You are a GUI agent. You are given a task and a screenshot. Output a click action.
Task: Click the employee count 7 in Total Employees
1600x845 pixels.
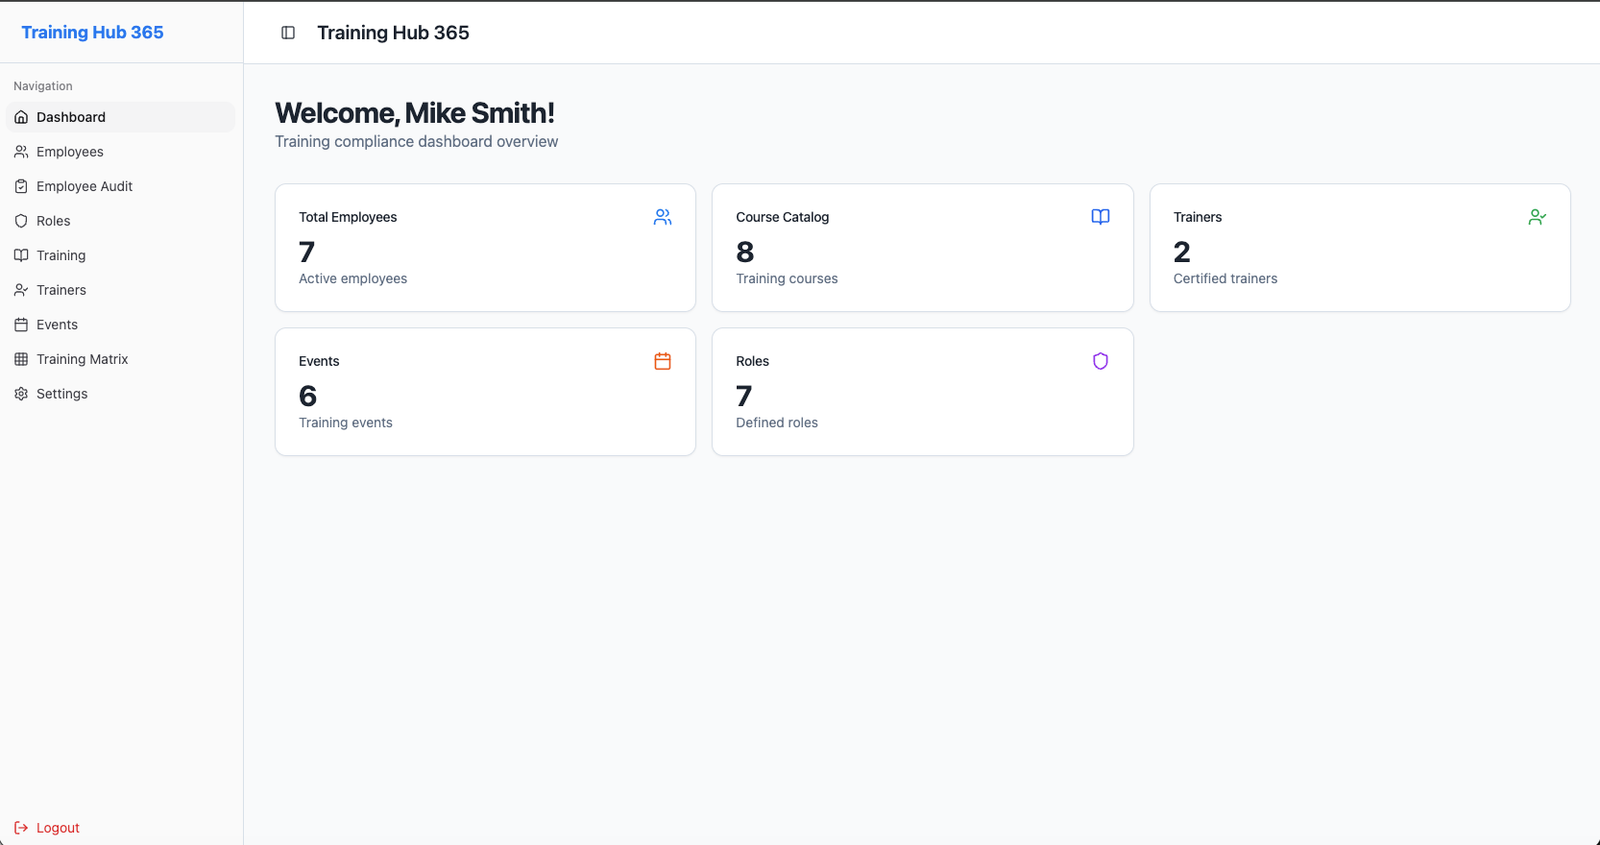tap(307, 251)
